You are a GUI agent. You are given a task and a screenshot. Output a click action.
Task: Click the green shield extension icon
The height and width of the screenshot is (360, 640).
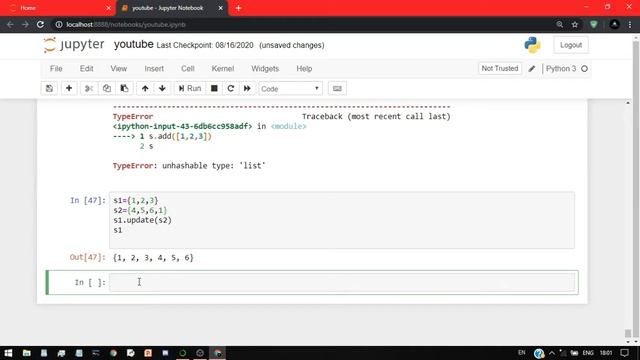(x=594, y=24)
